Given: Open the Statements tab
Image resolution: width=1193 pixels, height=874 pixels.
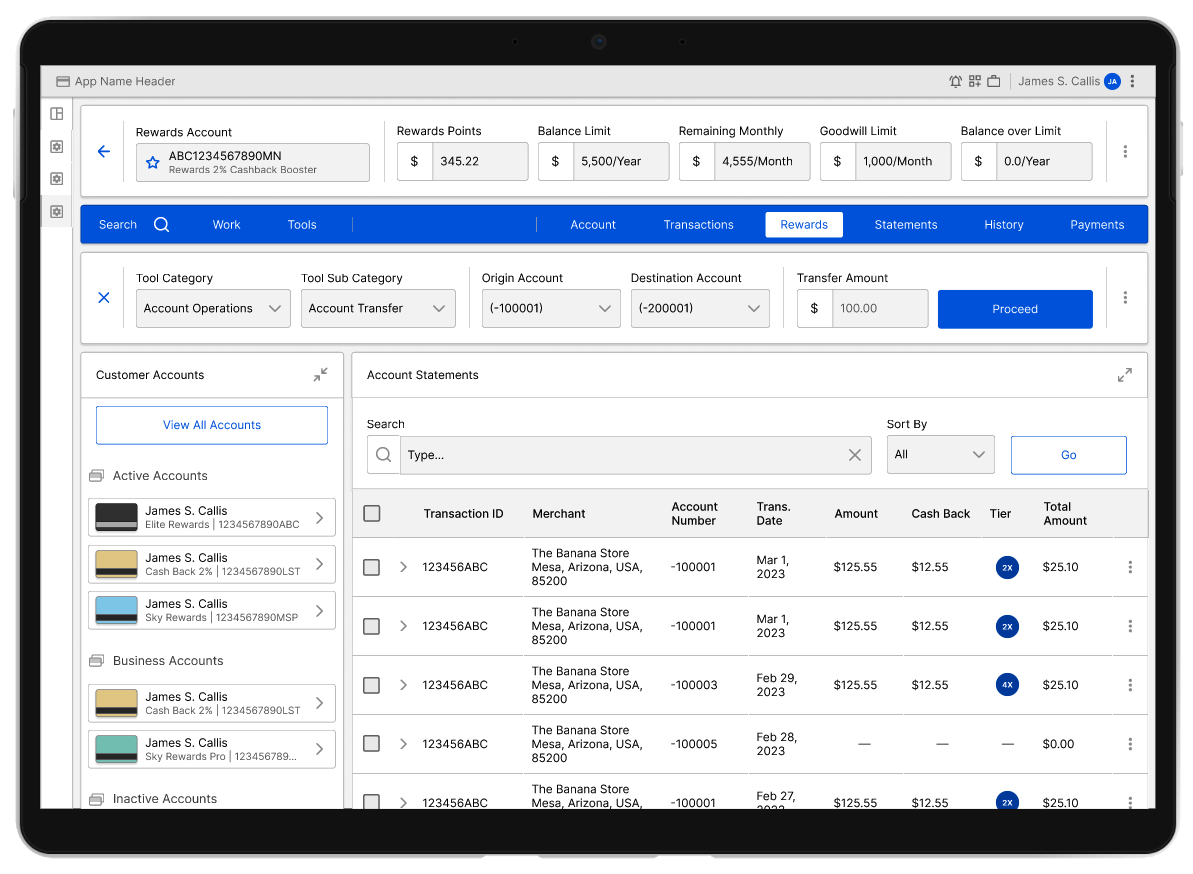Looking at the screenshot, I should tap(905, 225).
